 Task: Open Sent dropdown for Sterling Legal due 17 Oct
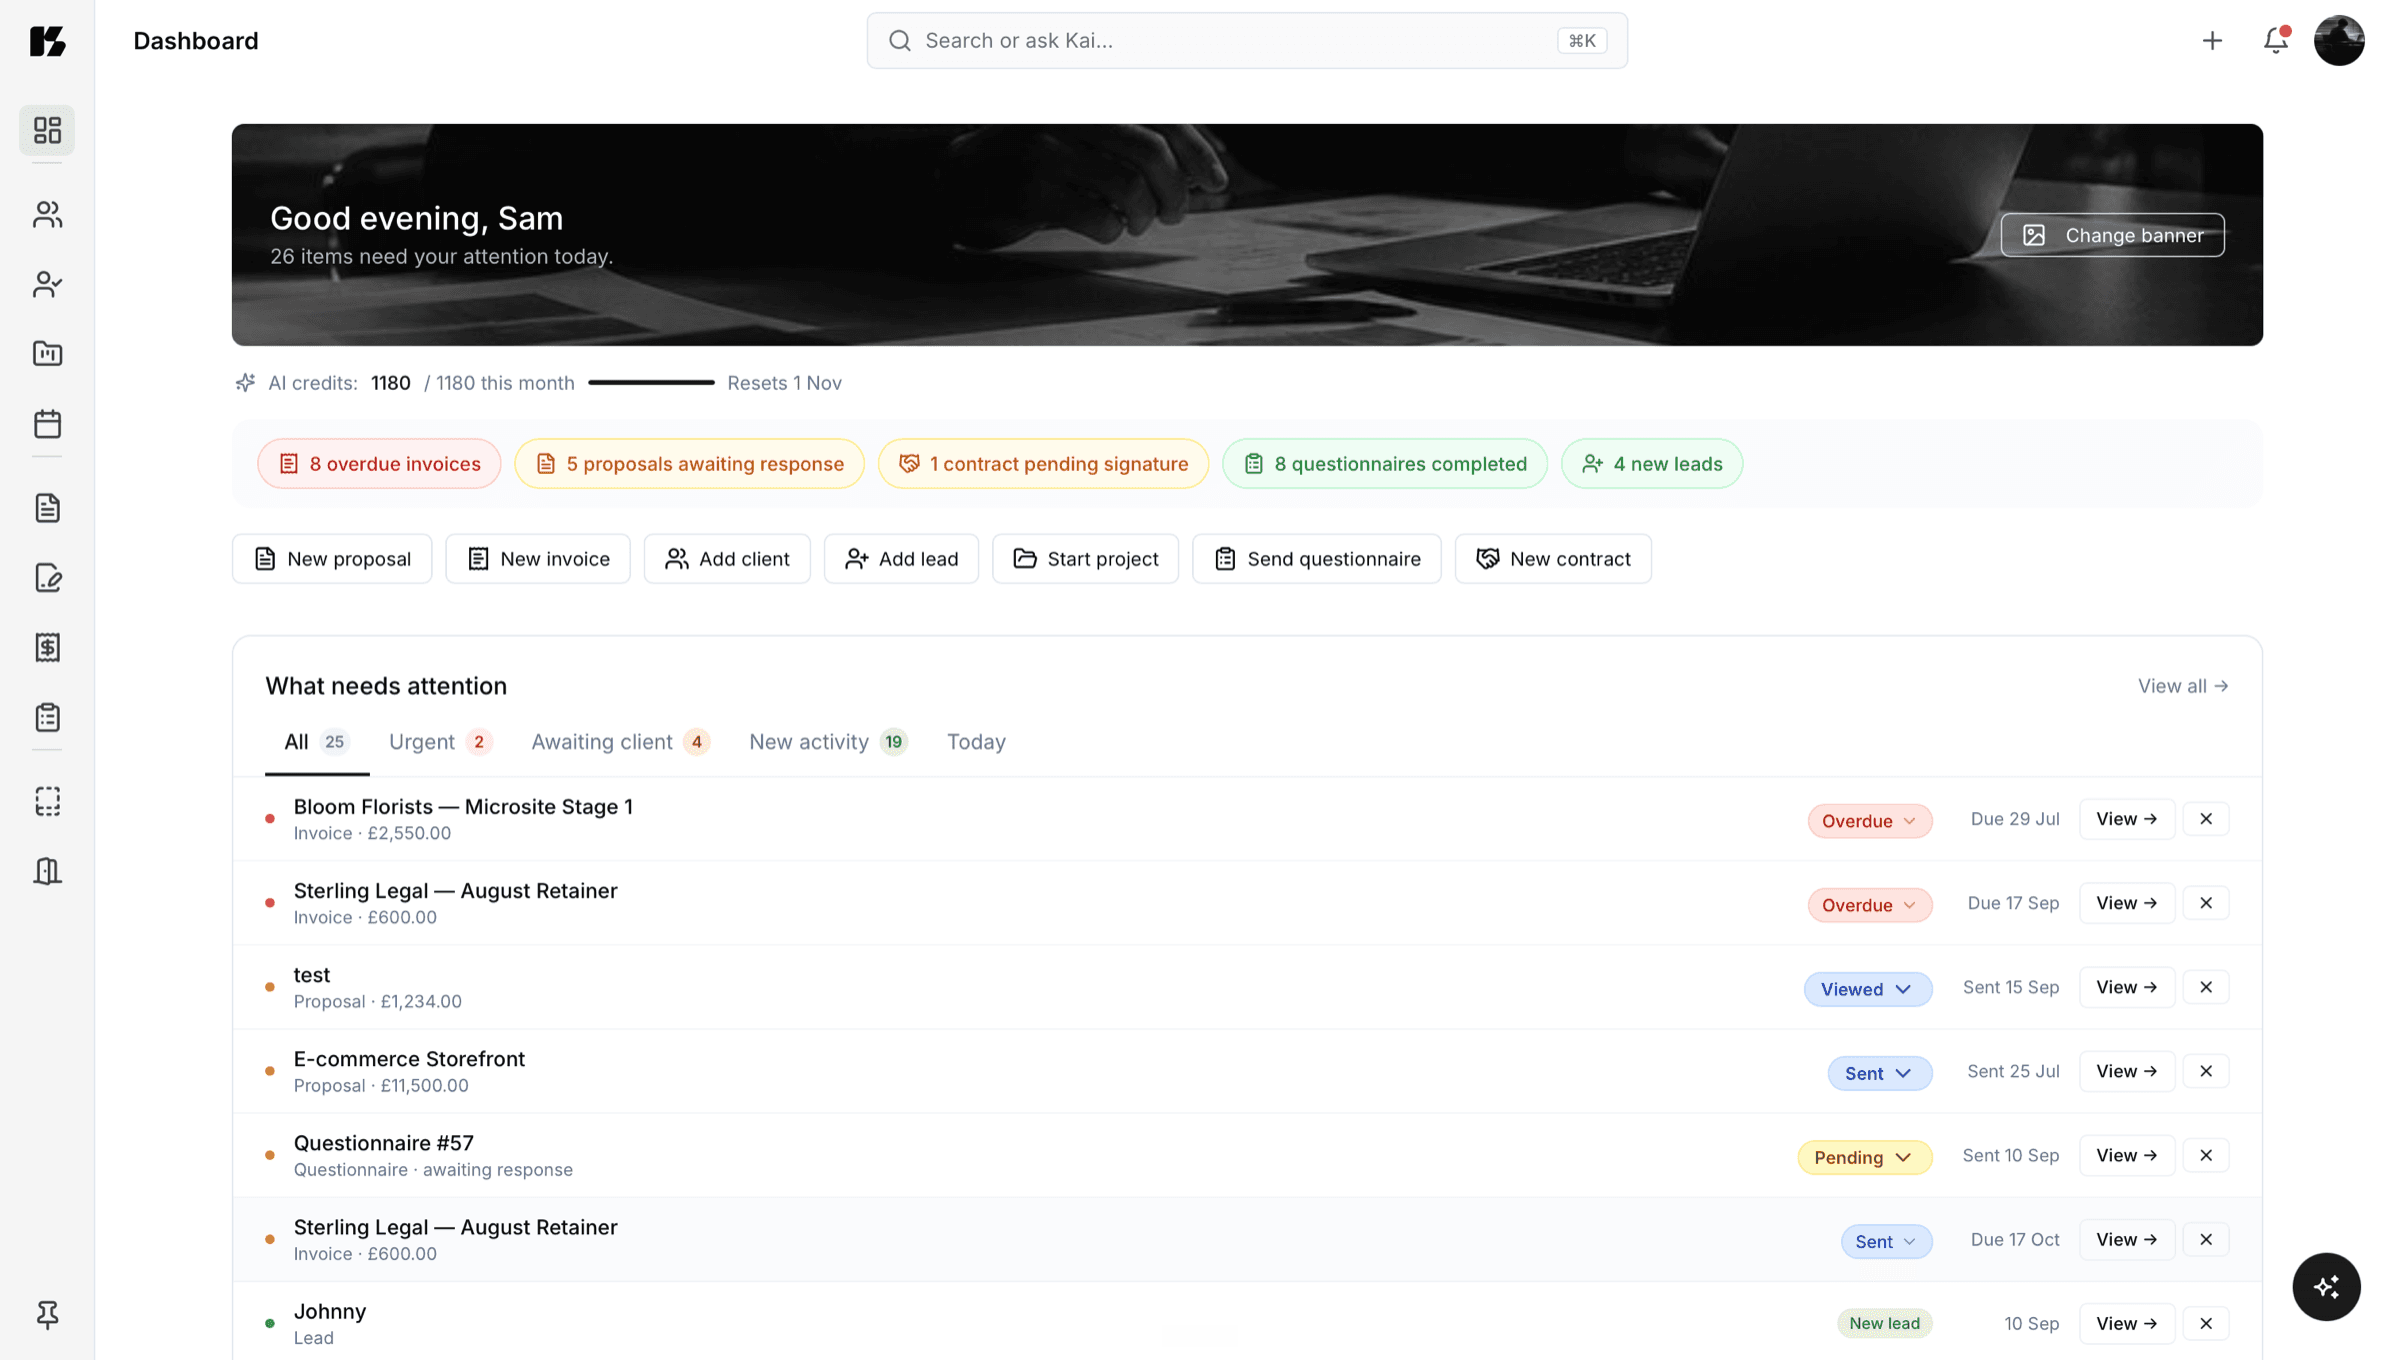pyautogui.click(x=1886, y=1240)
